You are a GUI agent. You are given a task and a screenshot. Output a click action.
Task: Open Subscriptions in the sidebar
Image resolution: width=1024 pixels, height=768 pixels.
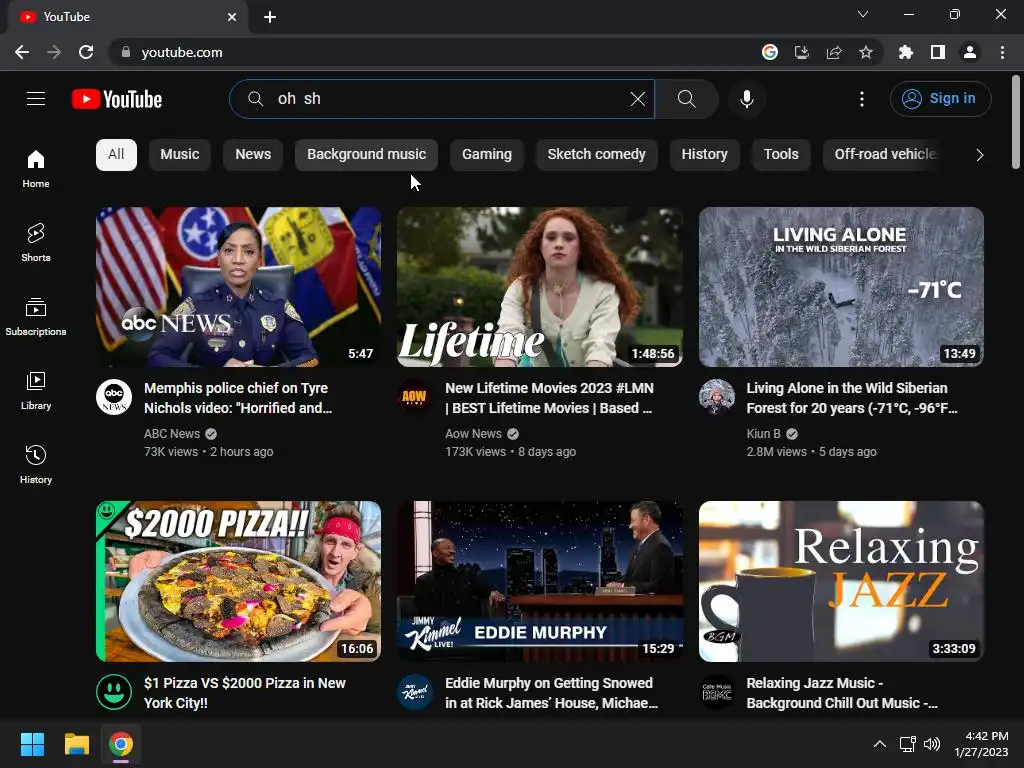tap(36, 317)
